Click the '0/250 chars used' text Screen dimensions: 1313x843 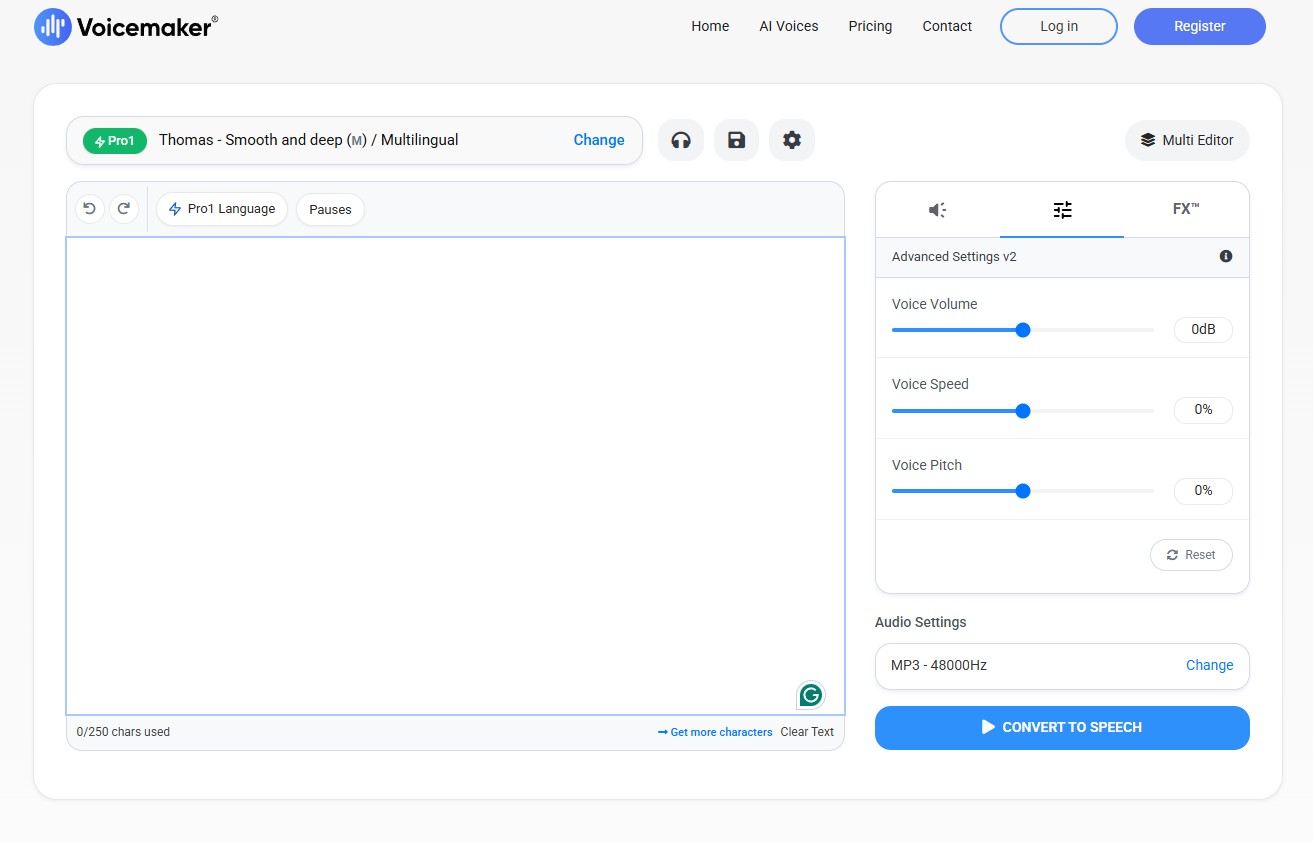tap(123, 732)
